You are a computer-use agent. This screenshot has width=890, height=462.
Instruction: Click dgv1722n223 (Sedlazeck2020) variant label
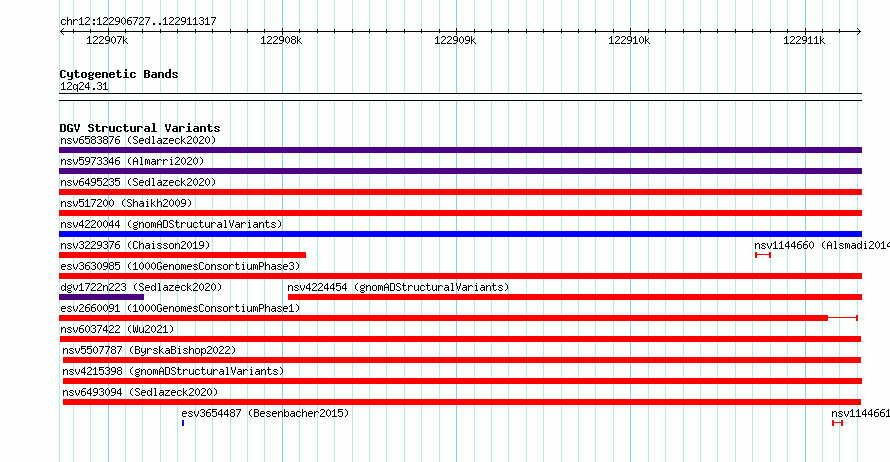141,287
